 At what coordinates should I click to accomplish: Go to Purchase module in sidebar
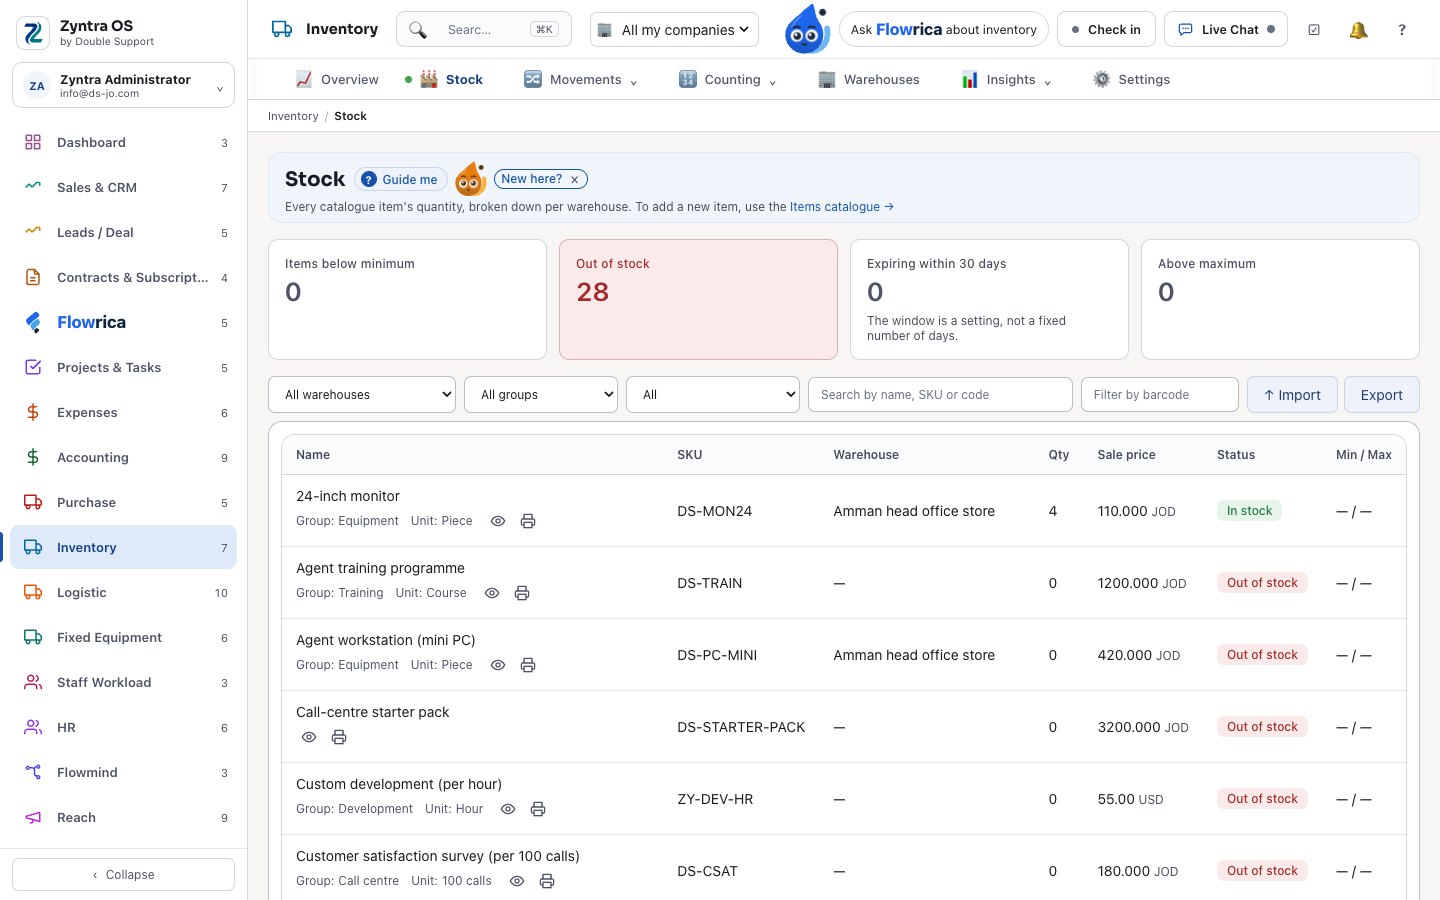[x=124, y=503]
